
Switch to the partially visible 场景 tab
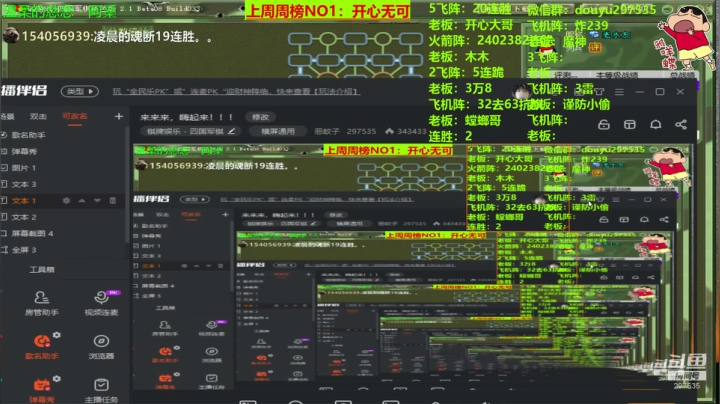click(7, 117)
